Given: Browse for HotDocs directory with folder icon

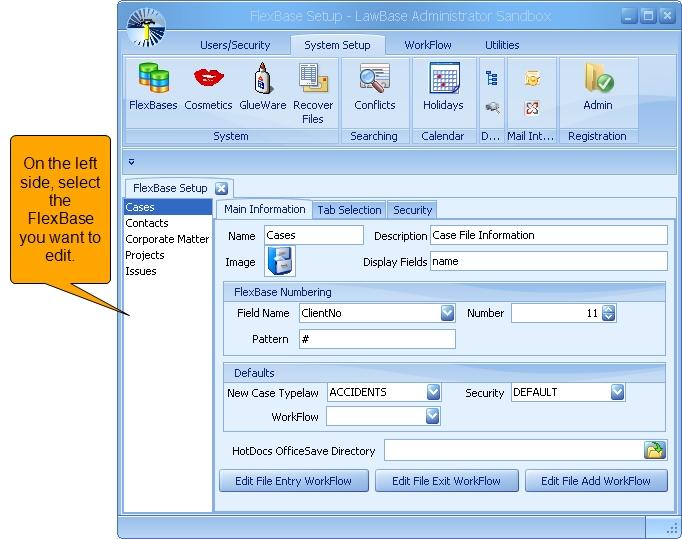Looking at the screenshot, I should point(655,450).
